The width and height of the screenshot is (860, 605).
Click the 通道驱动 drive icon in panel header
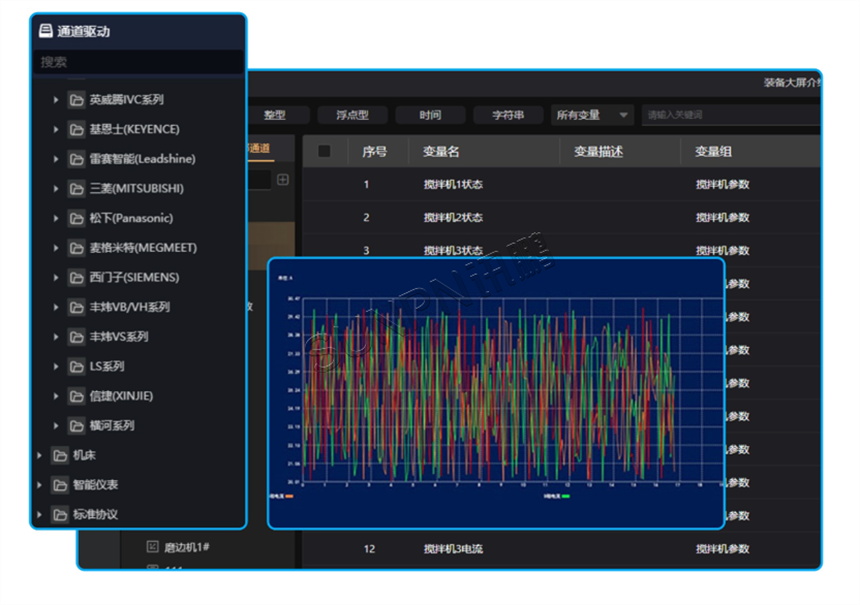45,31
